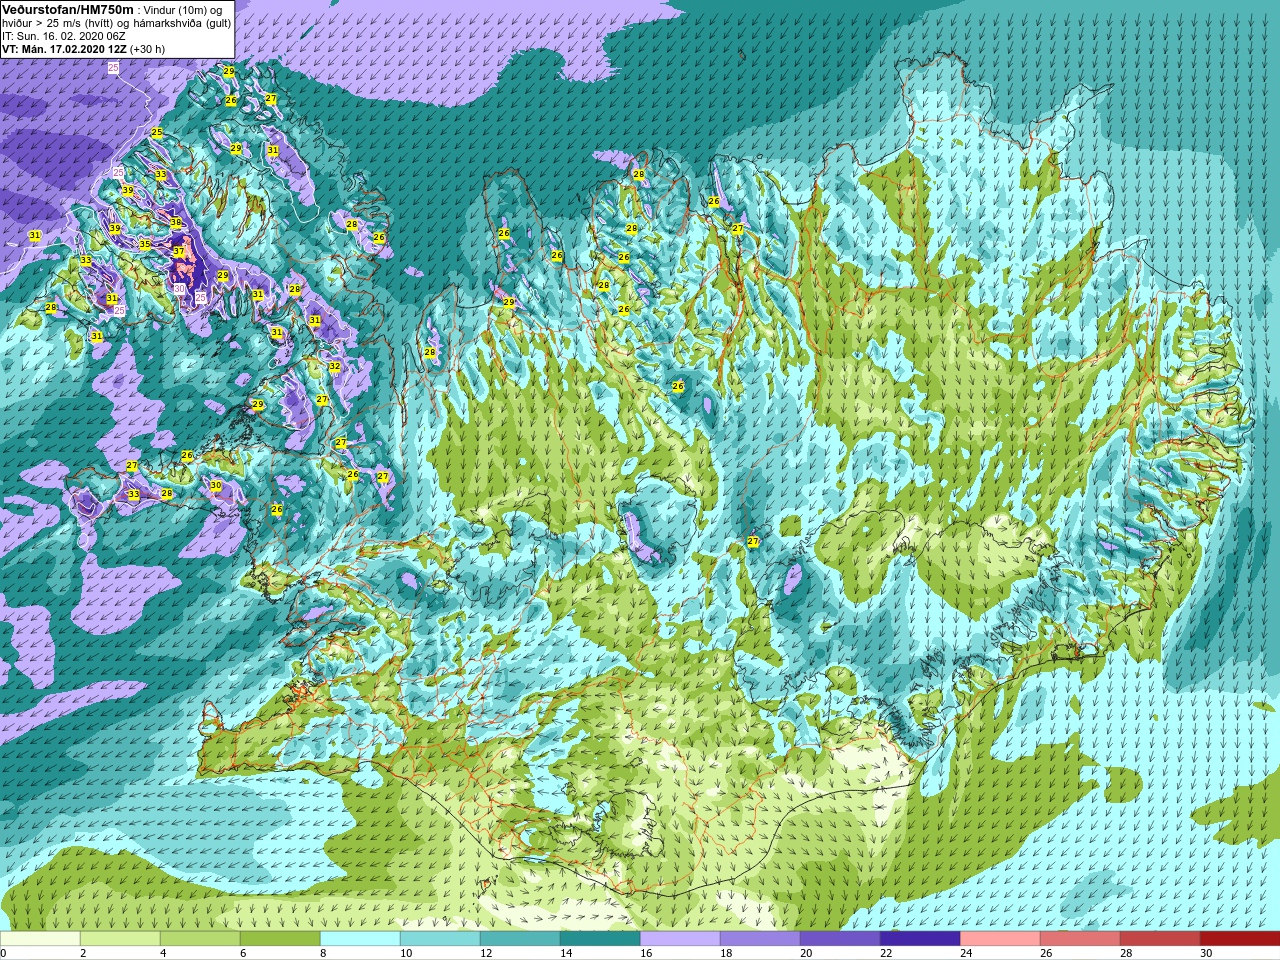Click the yellow 37 max gust marker
Viewport: 1280px width, 960px height.
tap(178, 252)
